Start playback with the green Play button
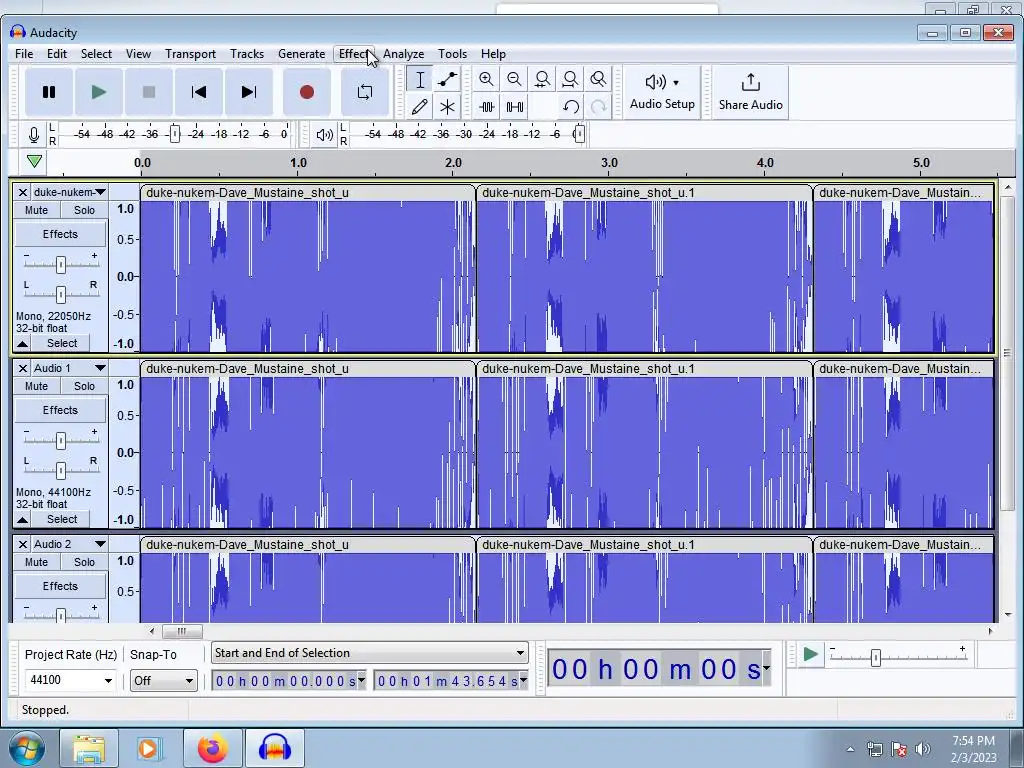The height and width of the screenshot is (768, 1024). pos(99,92)
